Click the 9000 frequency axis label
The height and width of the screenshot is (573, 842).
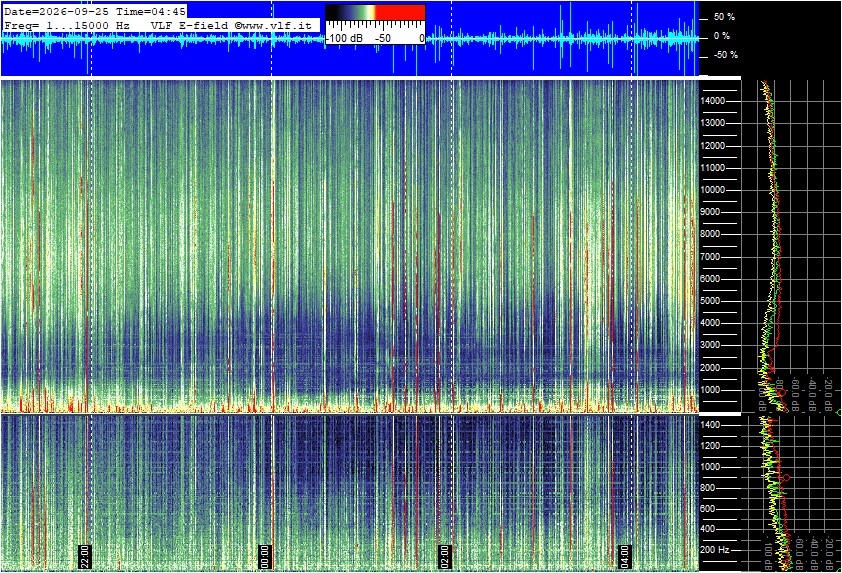pyautogui.click(x=710, y=212)
